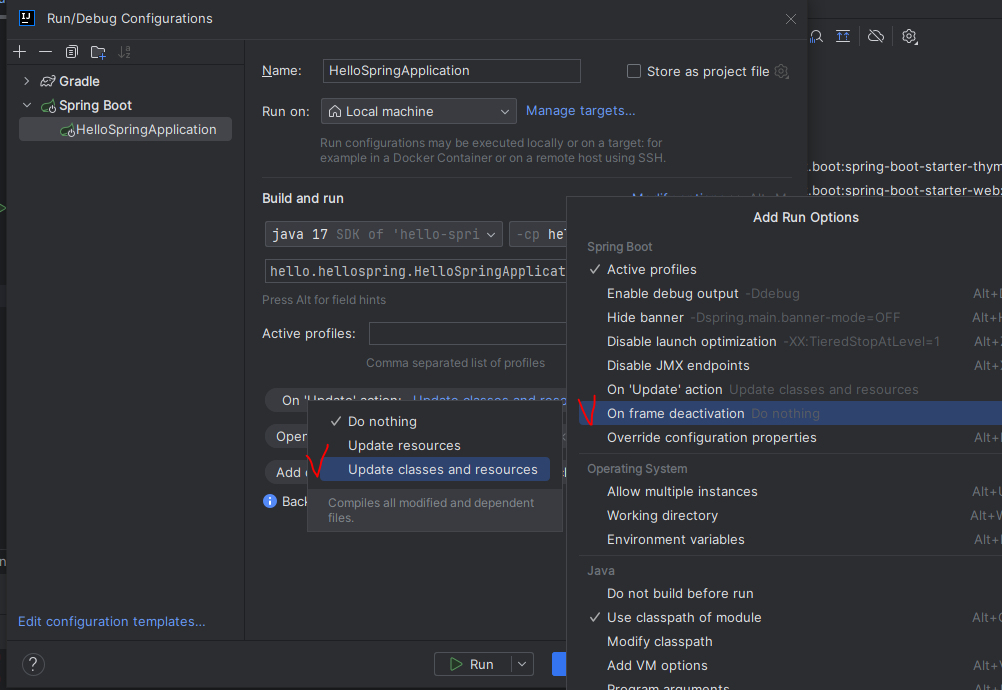The image size is (1002, 690).
Task: Click the Run button
Action: click(x=473, y=664)
